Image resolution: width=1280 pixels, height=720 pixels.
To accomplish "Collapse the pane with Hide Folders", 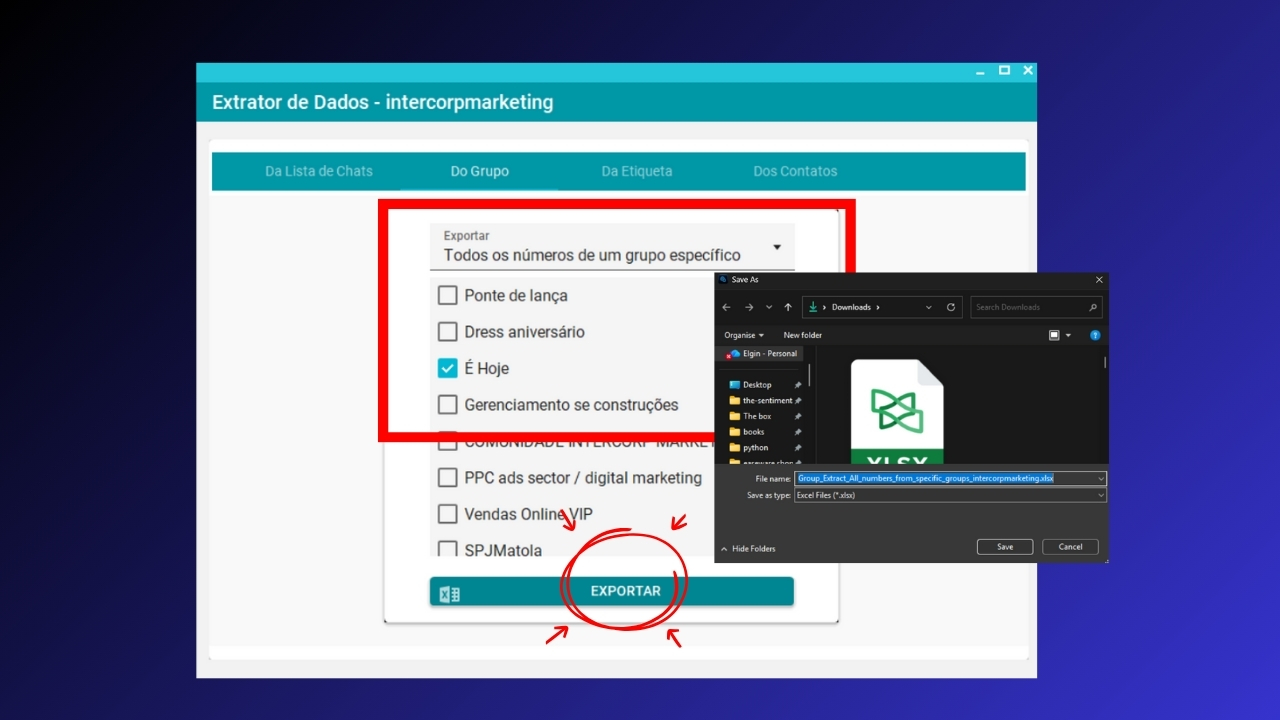I will [747, 548].
